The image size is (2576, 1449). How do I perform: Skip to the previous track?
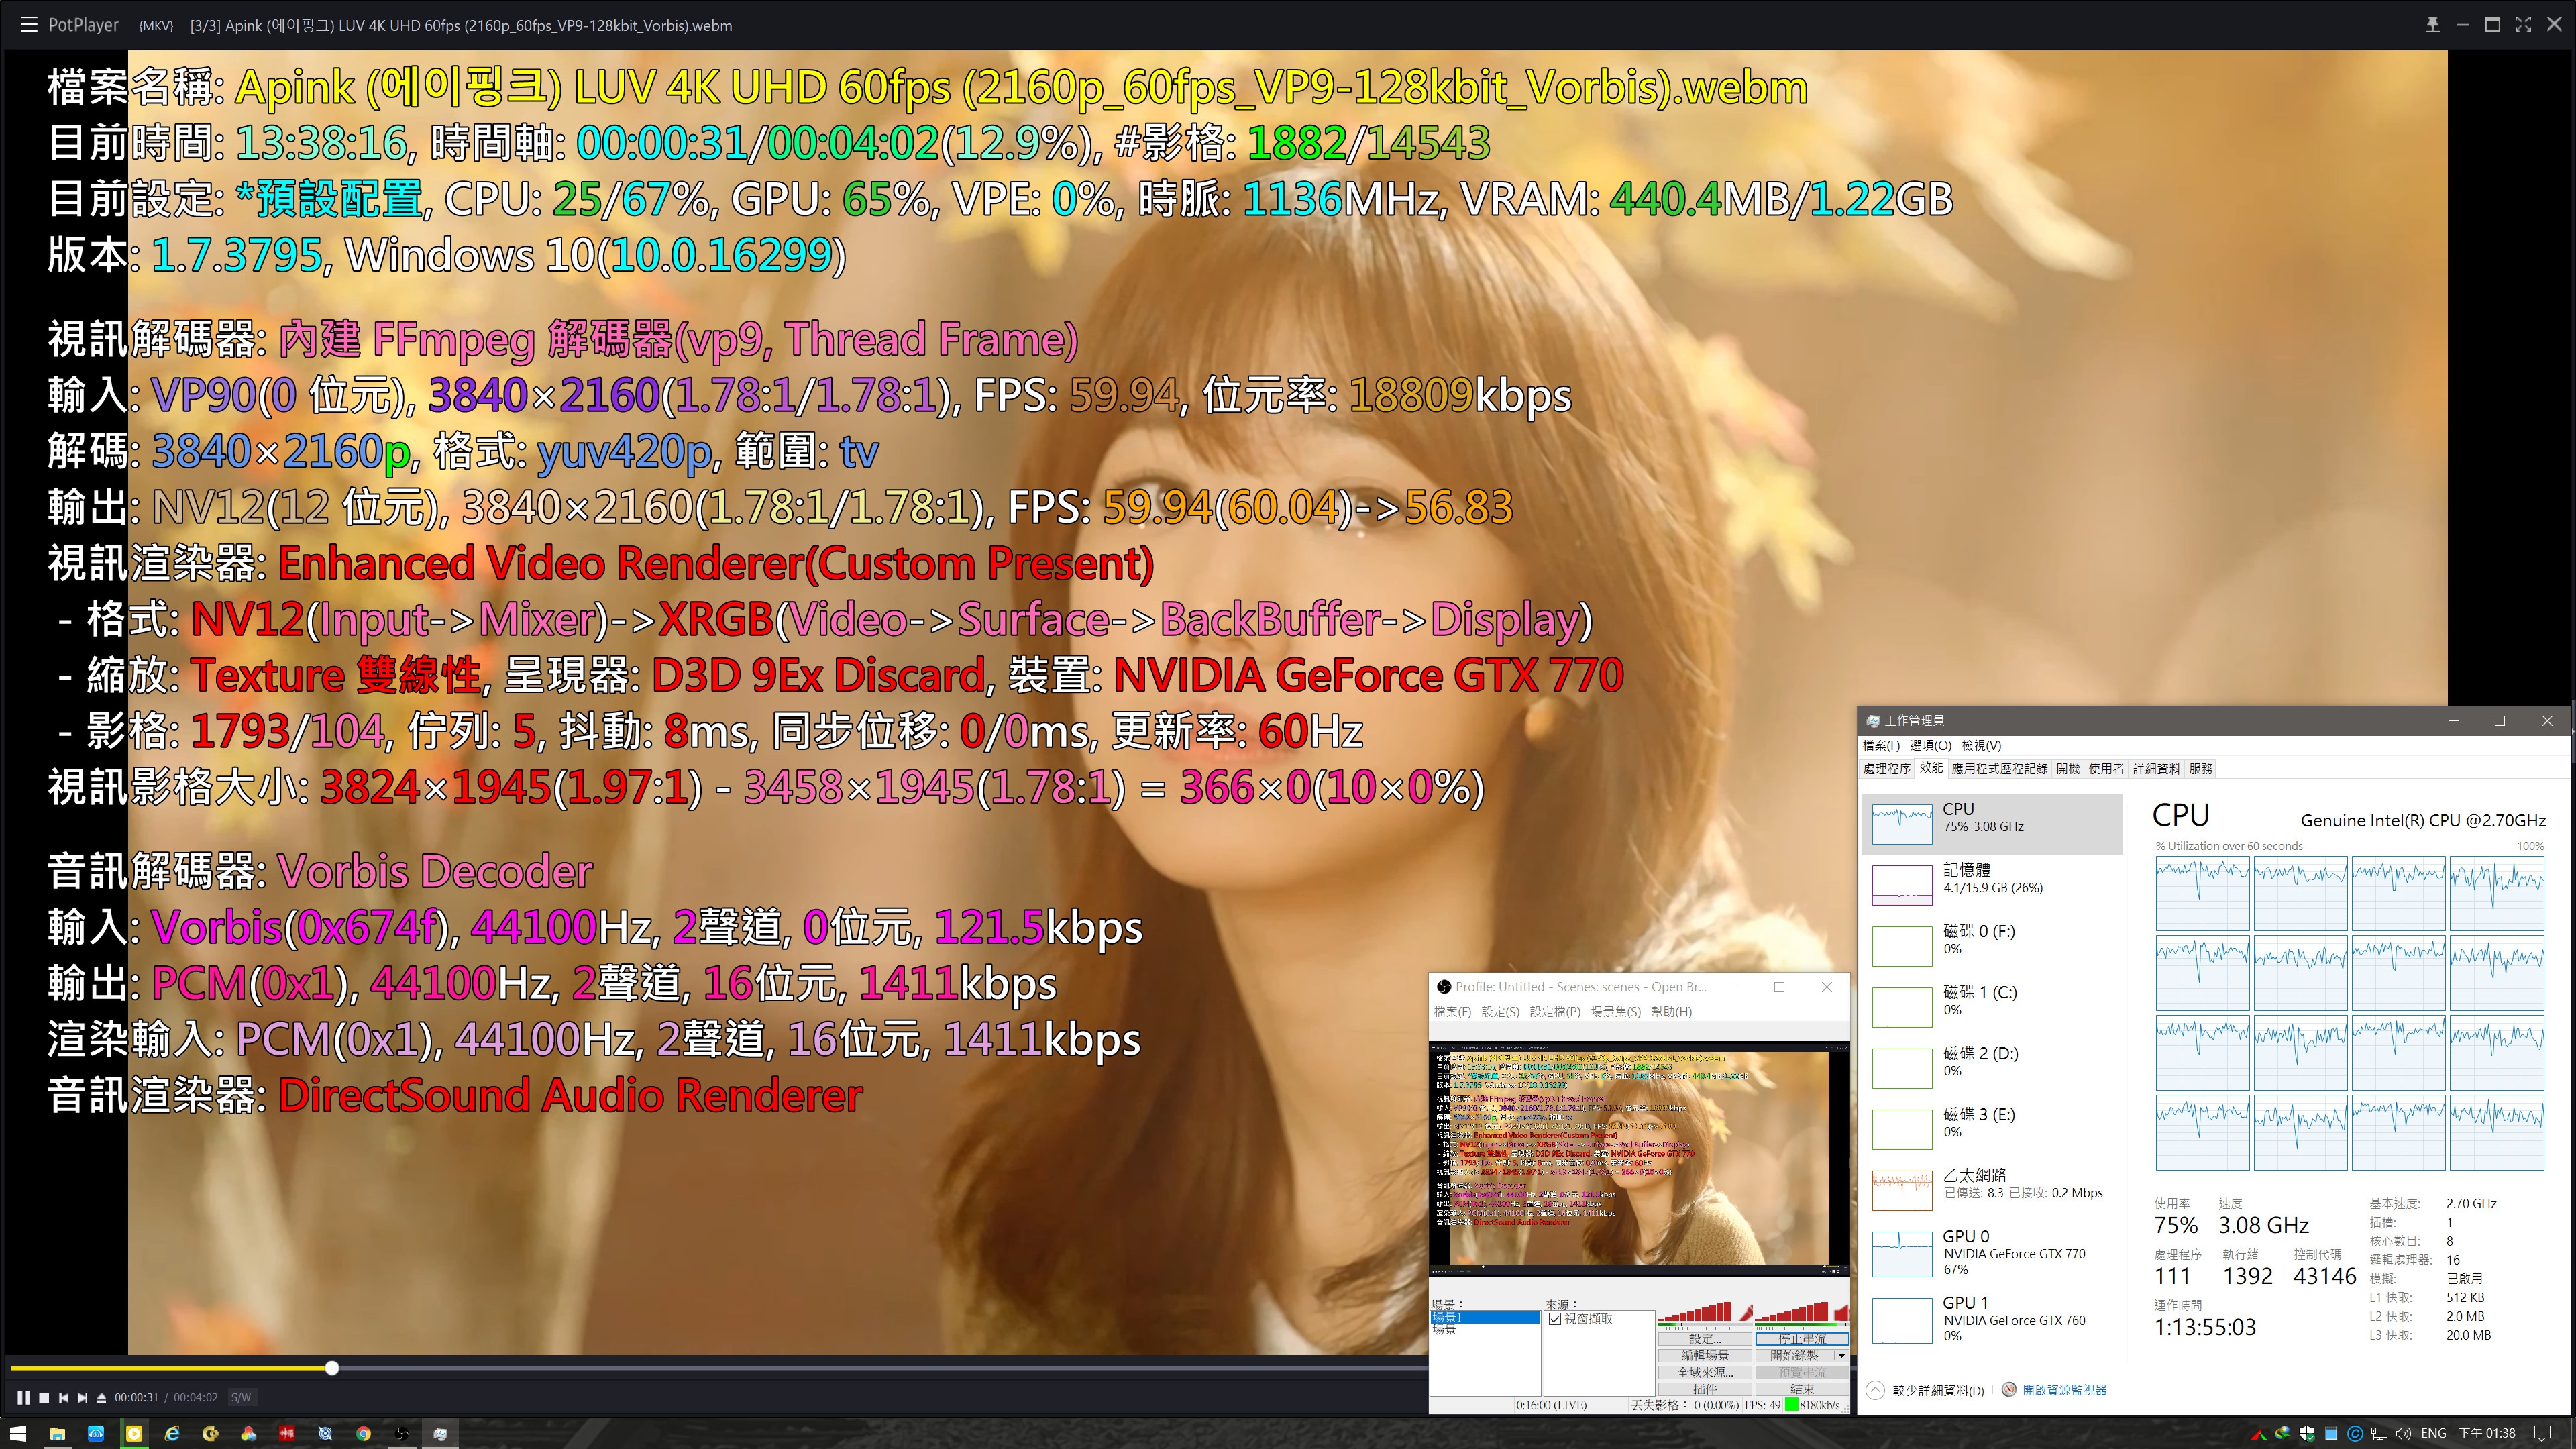(x=64, y=1397)
